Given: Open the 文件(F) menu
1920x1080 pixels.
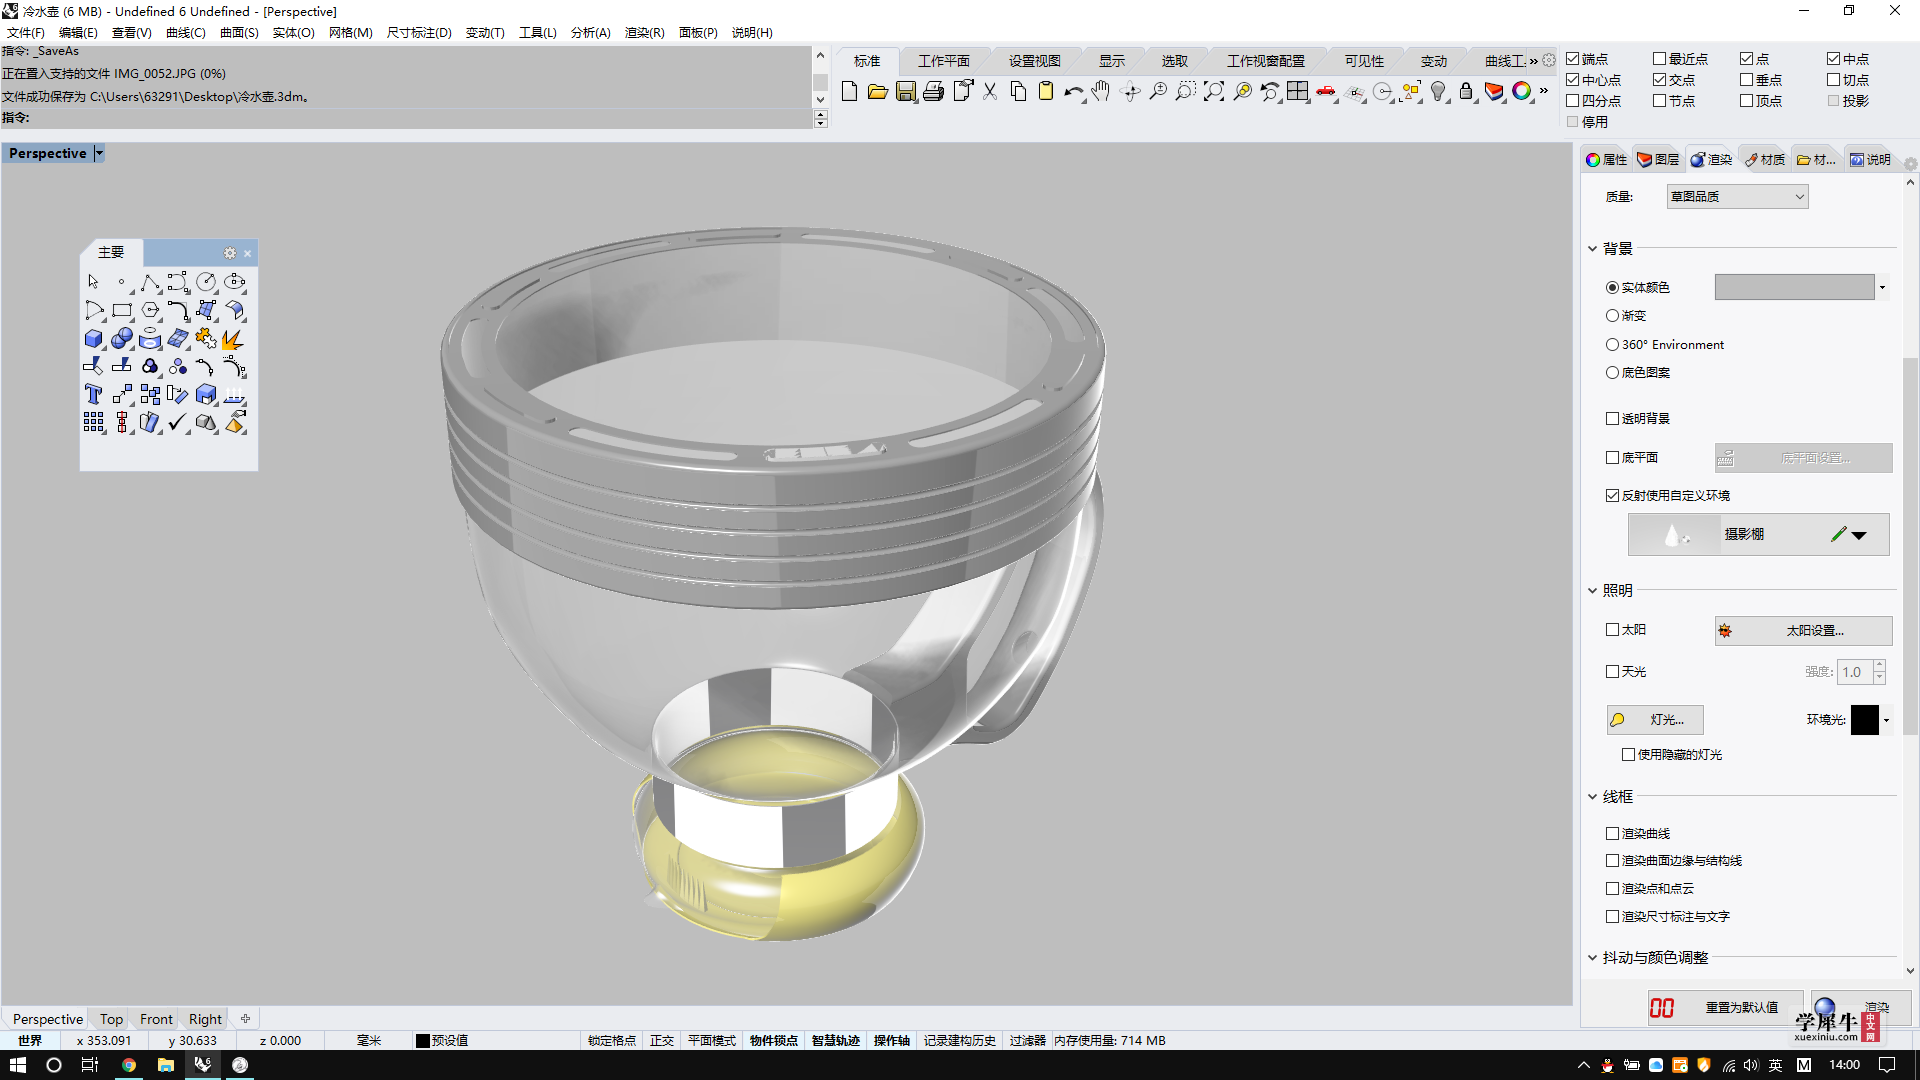Looking at the screenshot, I should (x=26, y=33).
